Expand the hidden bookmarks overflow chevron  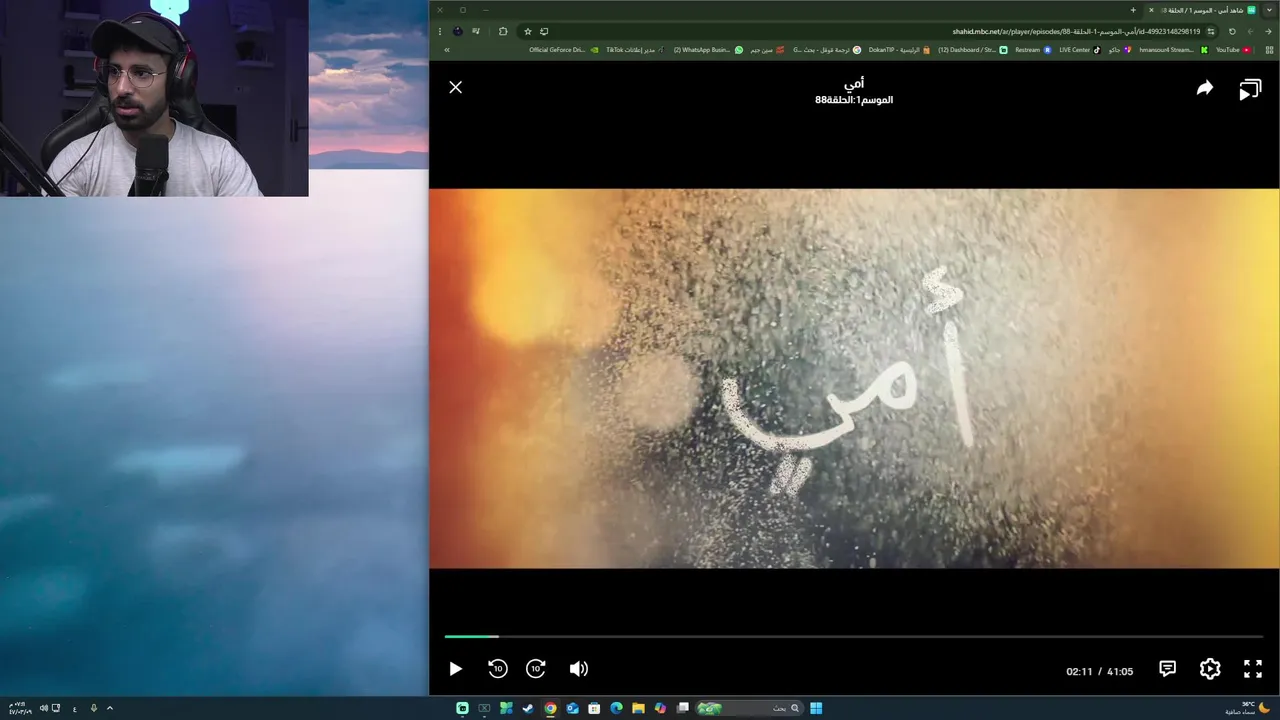447,49
